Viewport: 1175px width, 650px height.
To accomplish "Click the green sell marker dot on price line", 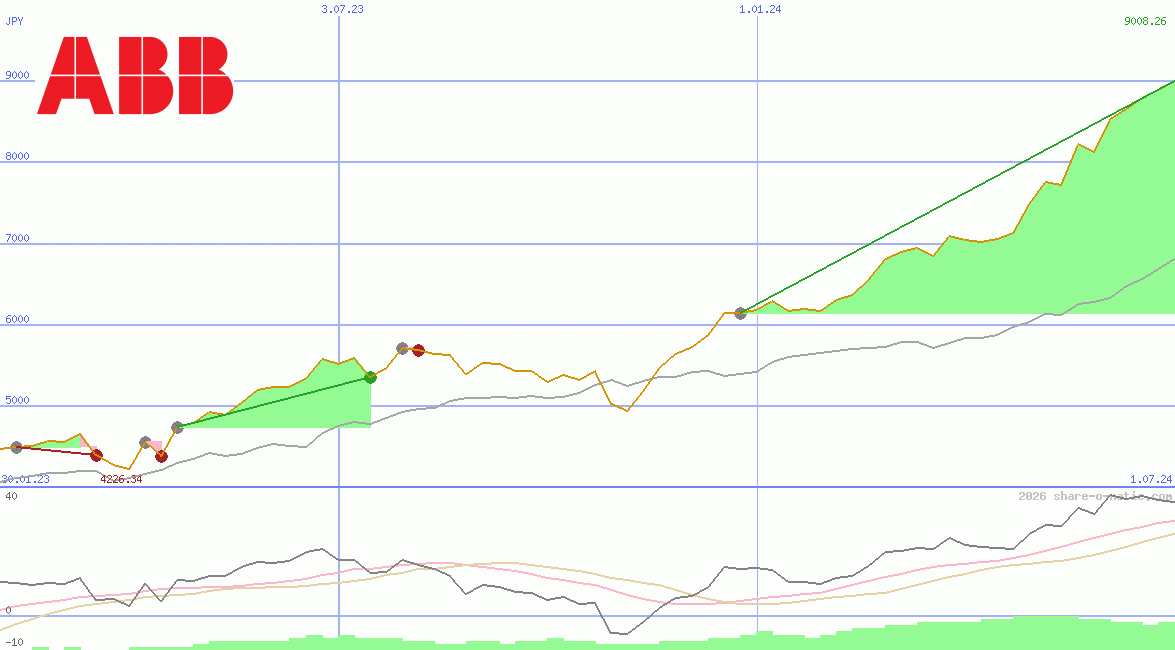I will click(370, 377).
